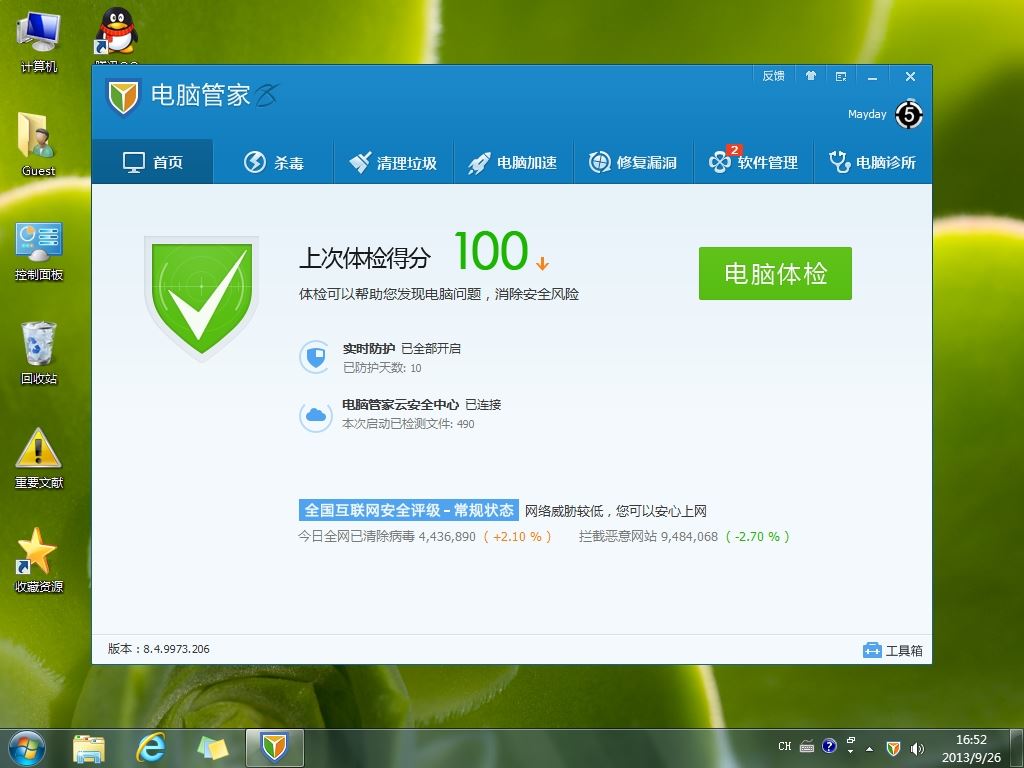Click the orange score down arrow
The width and height of the screenshot is (1024, 768).
tap(542, 263)
